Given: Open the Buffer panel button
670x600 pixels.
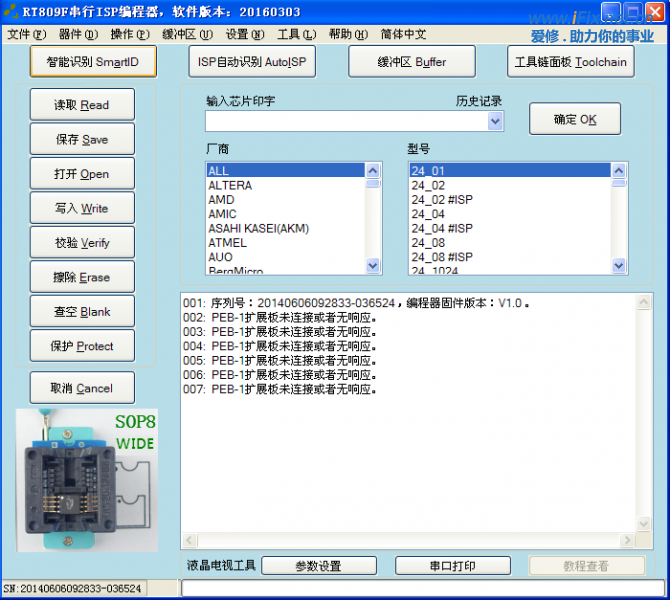Looking at the screenshot, I should click(x=412, y=62).
